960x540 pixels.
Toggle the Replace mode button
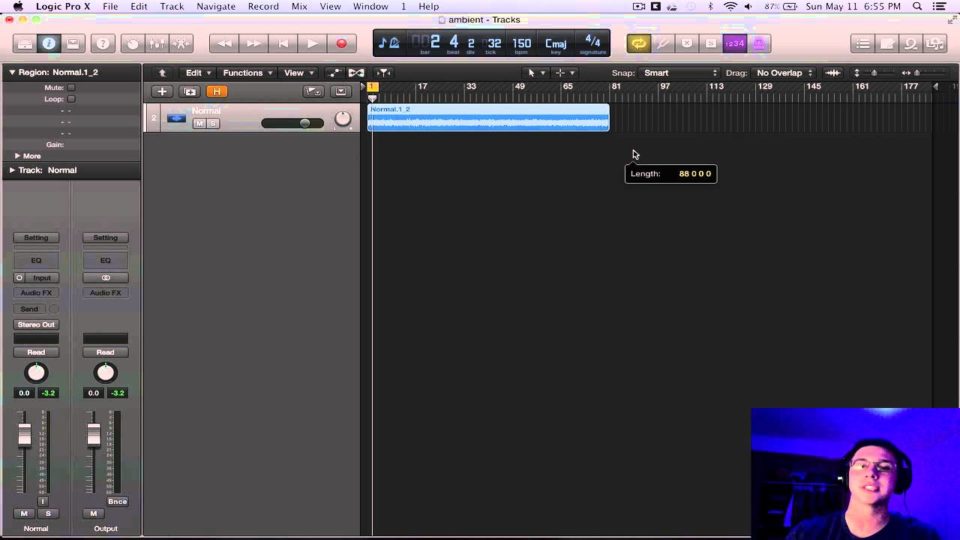(x=687, y=43)
